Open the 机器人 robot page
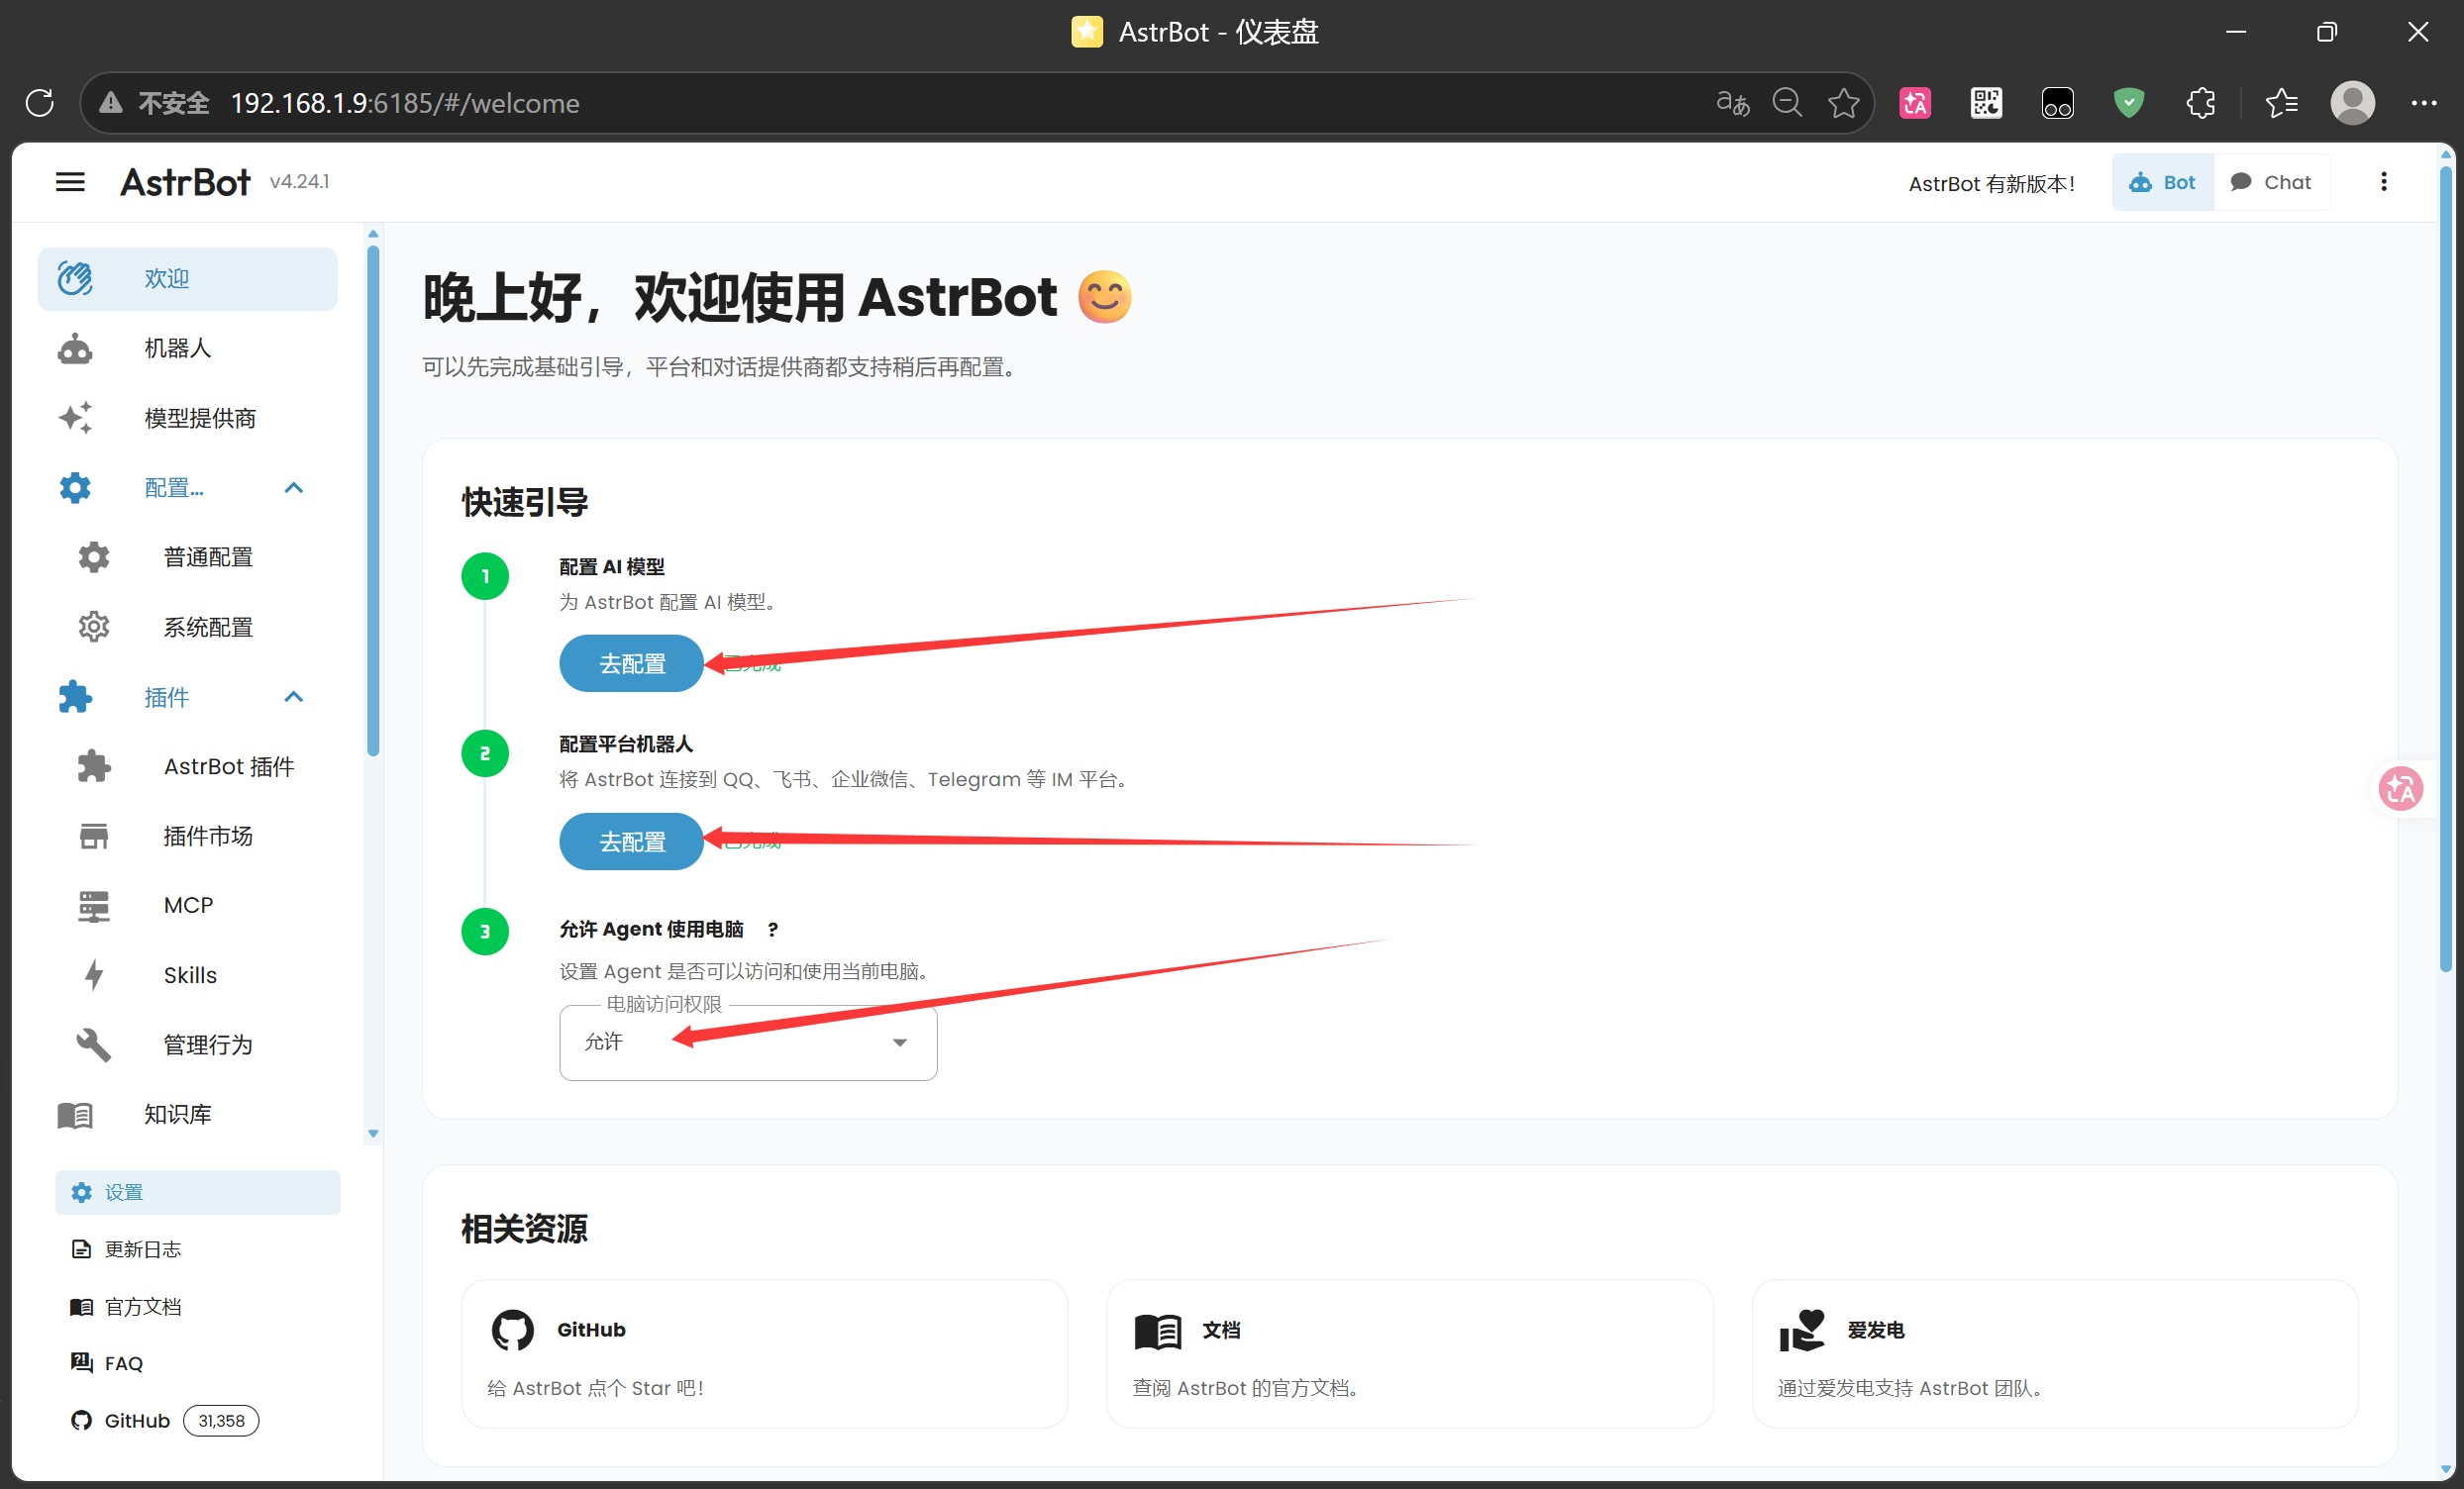Image resolution: width=2464 pixels, height=1489 pixels. [x=187, y=348]
